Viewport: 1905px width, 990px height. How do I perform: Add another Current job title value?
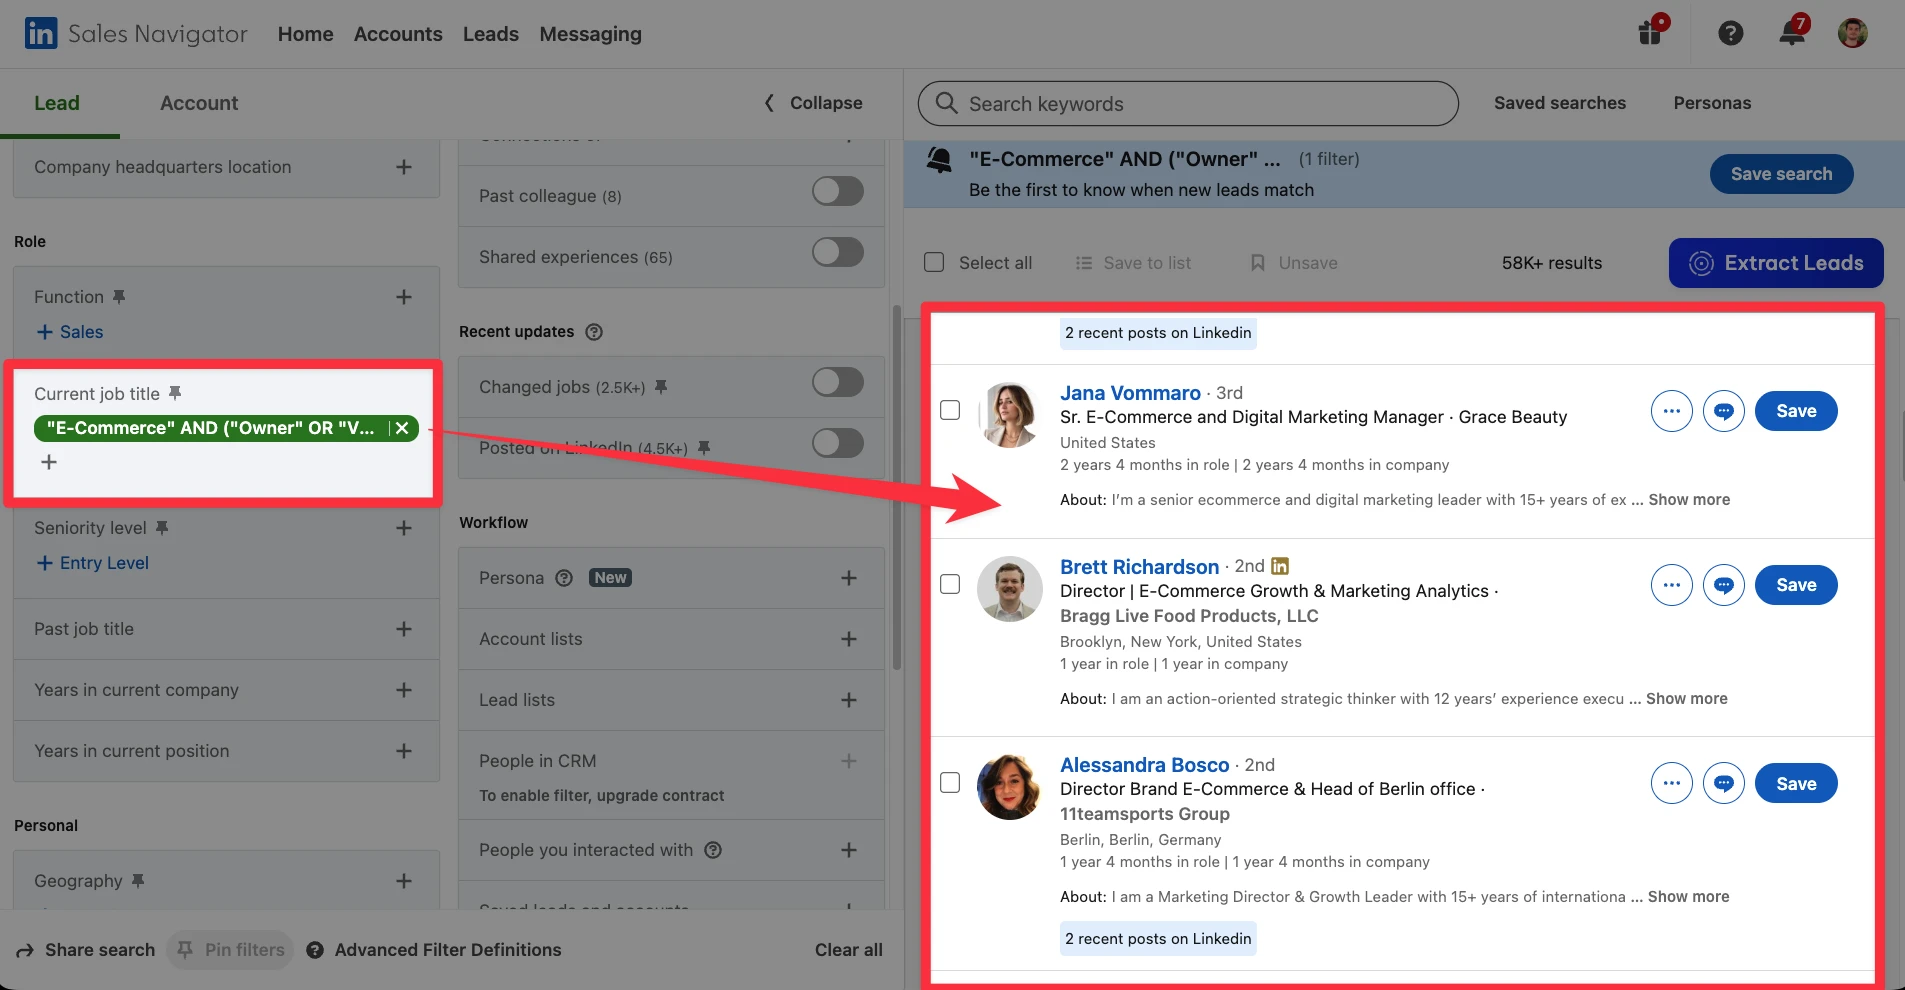coord(49,462)
